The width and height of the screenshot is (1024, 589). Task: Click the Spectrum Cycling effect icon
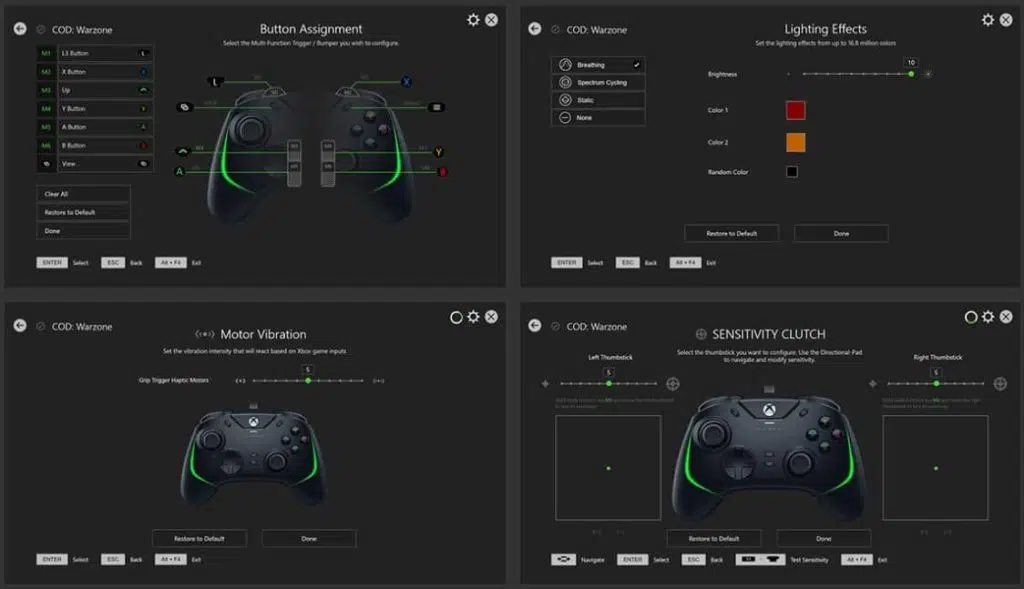click(x=566, y=82)
